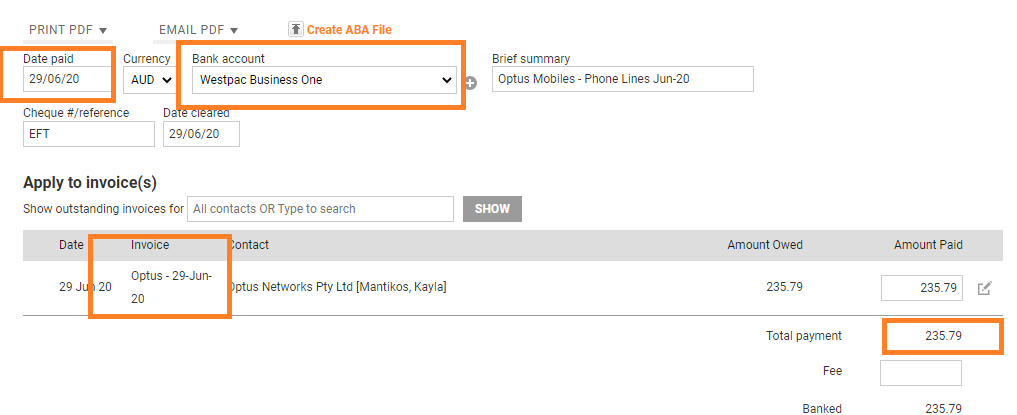The width and height of the screenshot is (1017, 415).
Task: Click the edit pencil icon next to Amount Paid
Action: (x=984, y=288)
